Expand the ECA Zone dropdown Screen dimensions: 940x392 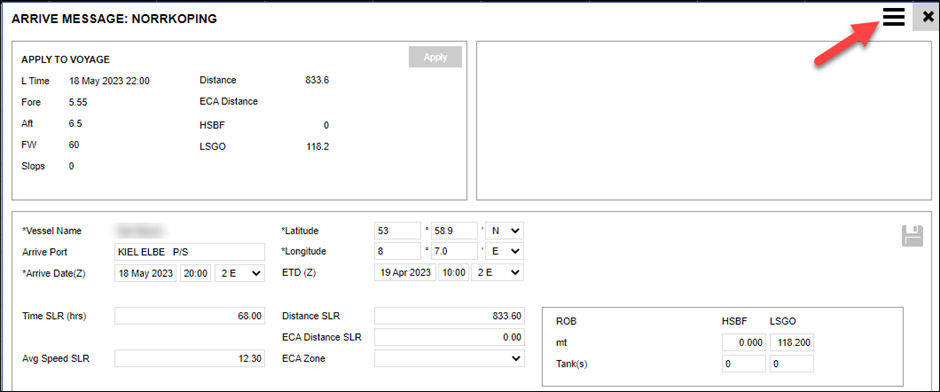point(449,358)
